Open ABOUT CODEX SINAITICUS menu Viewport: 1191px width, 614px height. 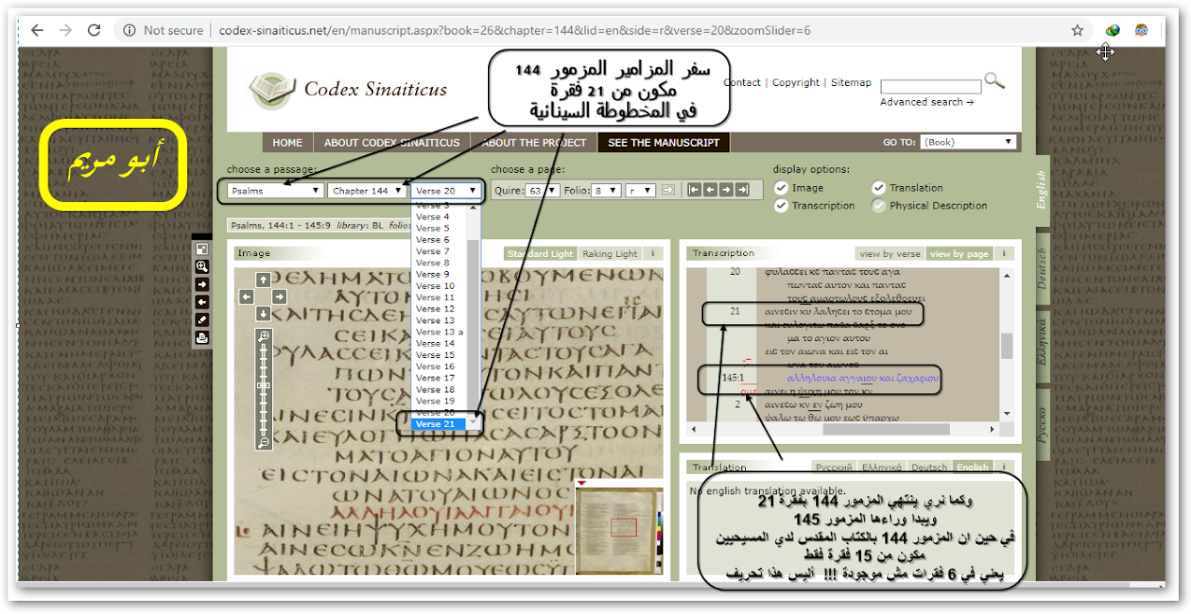[x=392, y=143]
